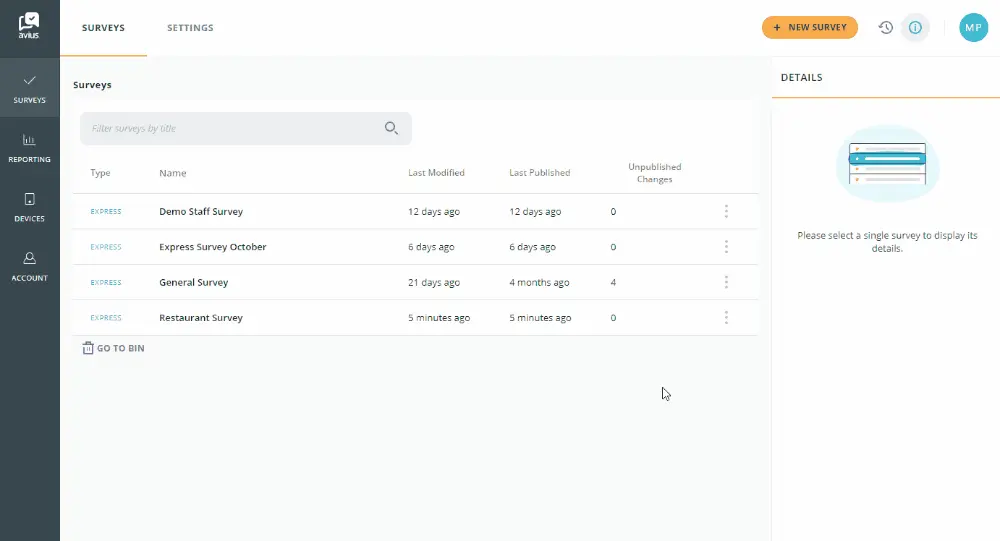The height and width of the screenshot is (541, 1000).
Task: Select the Restaurant Survey name
Action: click(x=201, y=318)
